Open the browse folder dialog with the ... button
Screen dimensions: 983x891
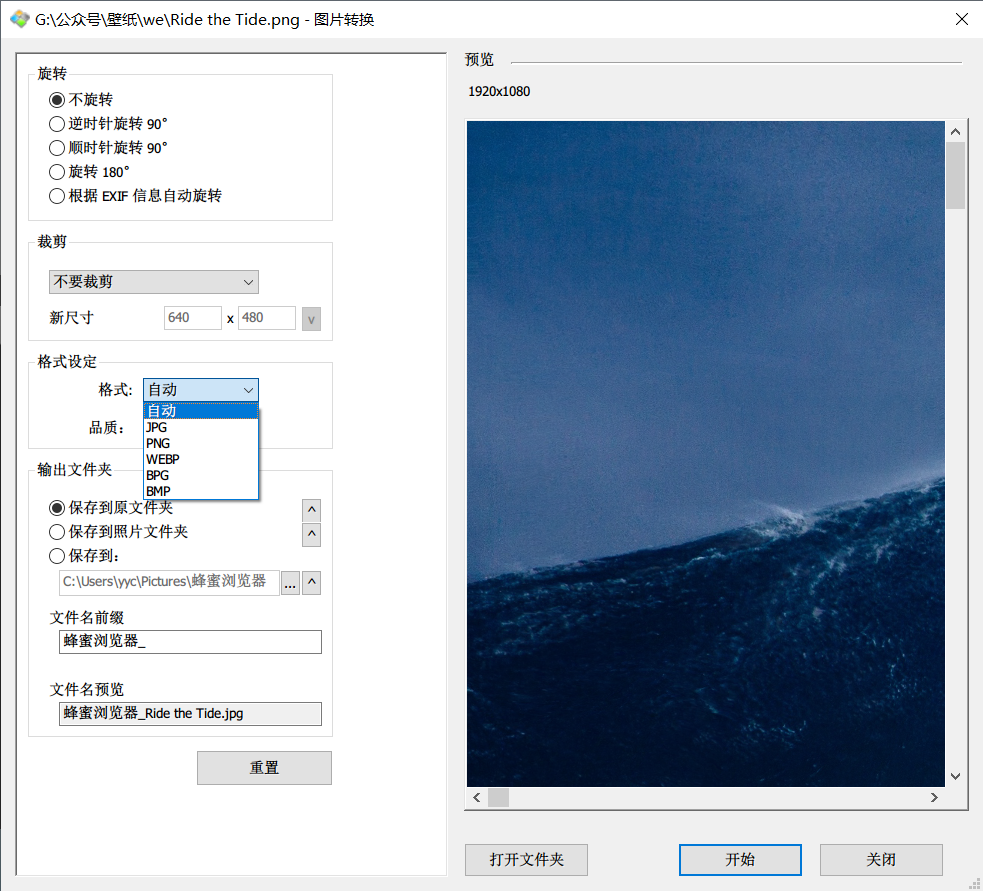290,583
